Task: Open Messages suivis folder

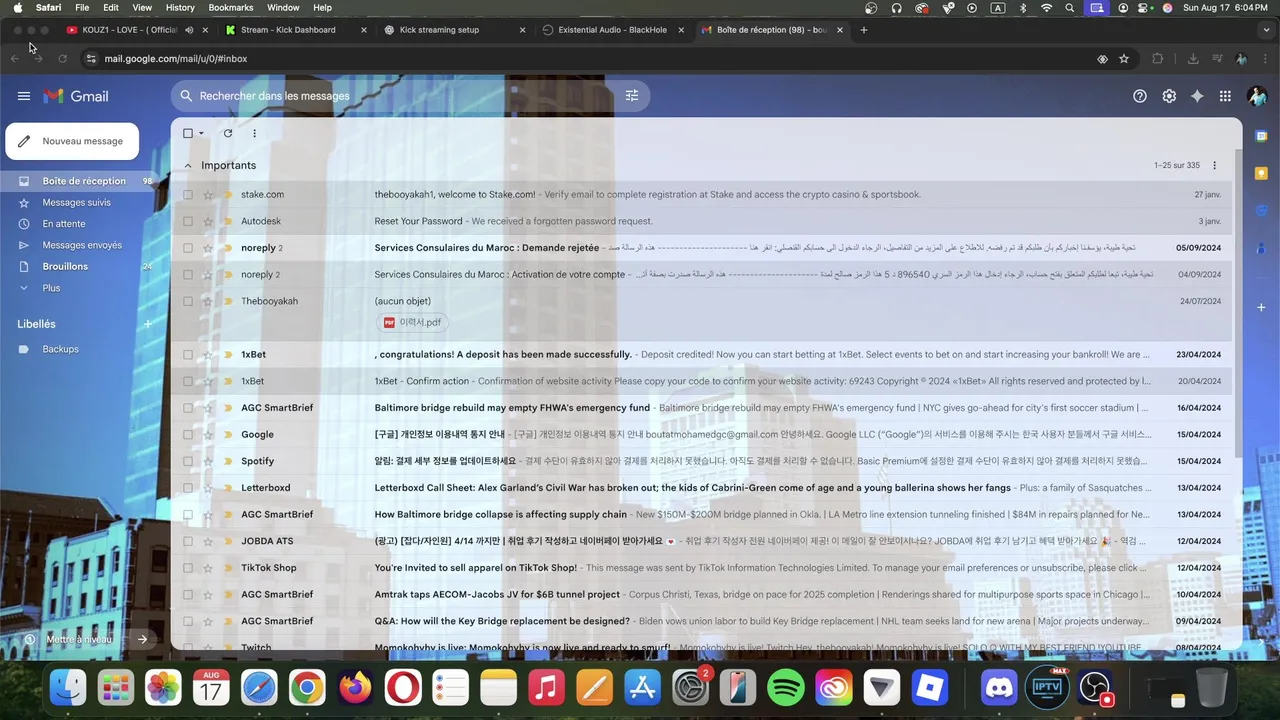Action: click(77, 202)
